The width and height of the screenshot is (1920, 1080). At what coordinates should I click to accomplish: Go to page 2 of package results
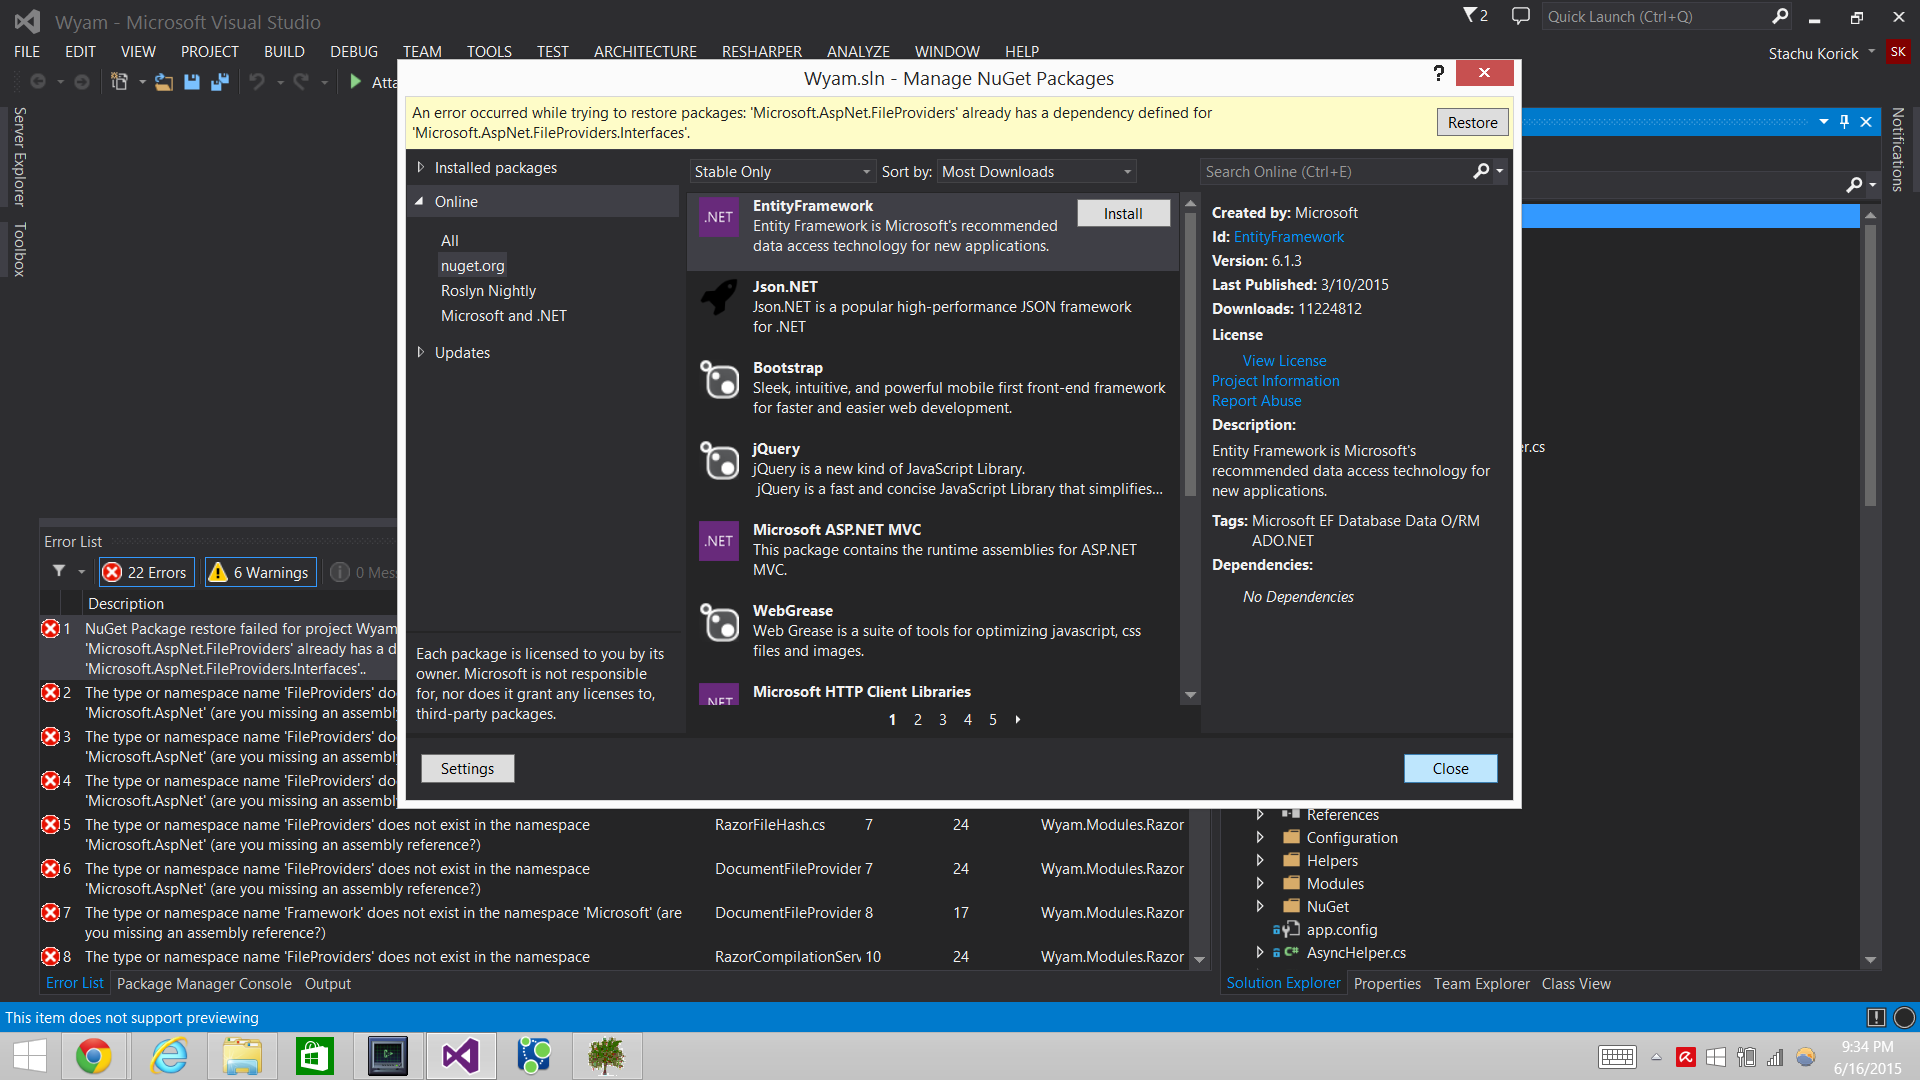click(917, 719)
